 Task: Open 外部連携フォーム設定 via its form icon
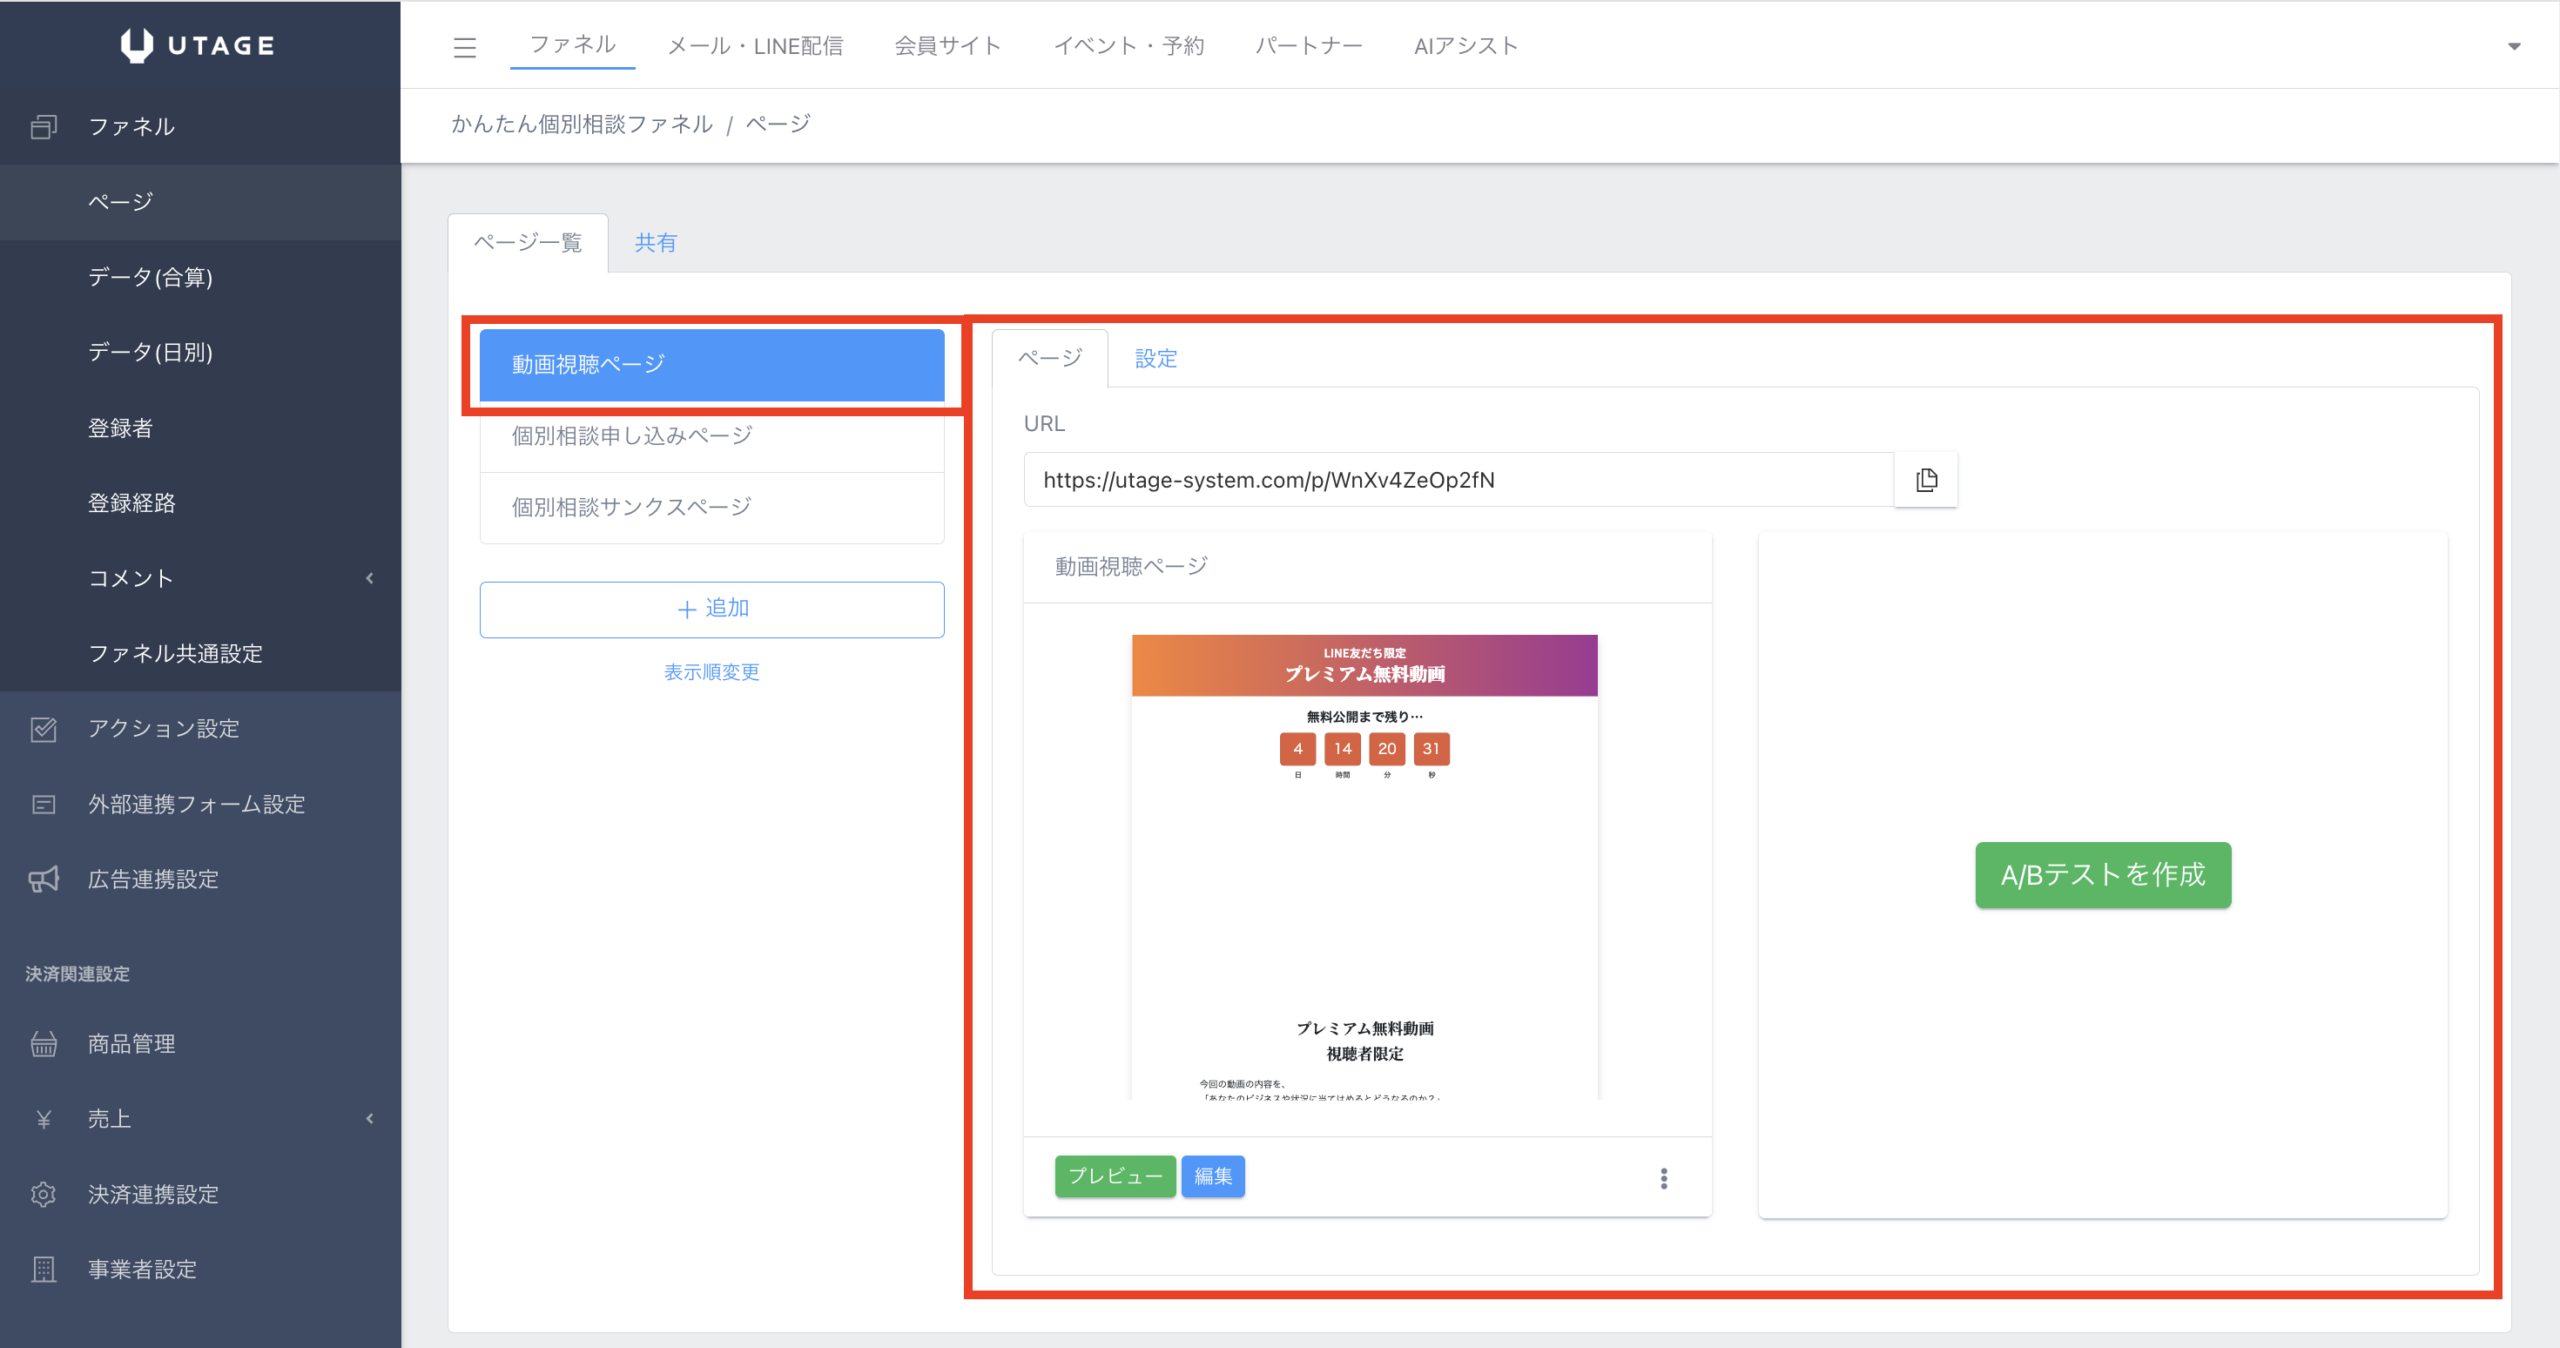tap(43, 804)
